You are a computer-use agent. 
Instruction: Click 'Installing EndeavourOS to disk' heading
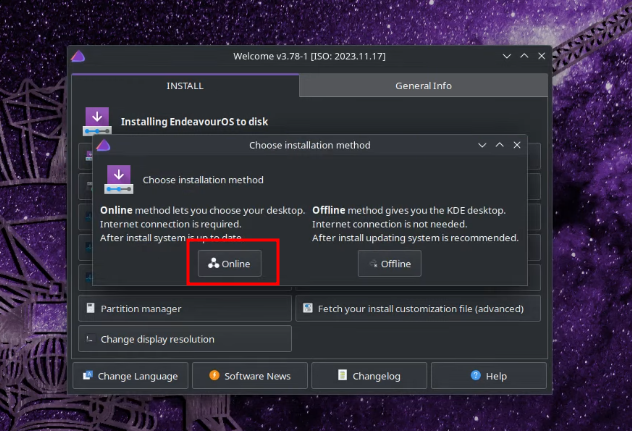point(194,121)
